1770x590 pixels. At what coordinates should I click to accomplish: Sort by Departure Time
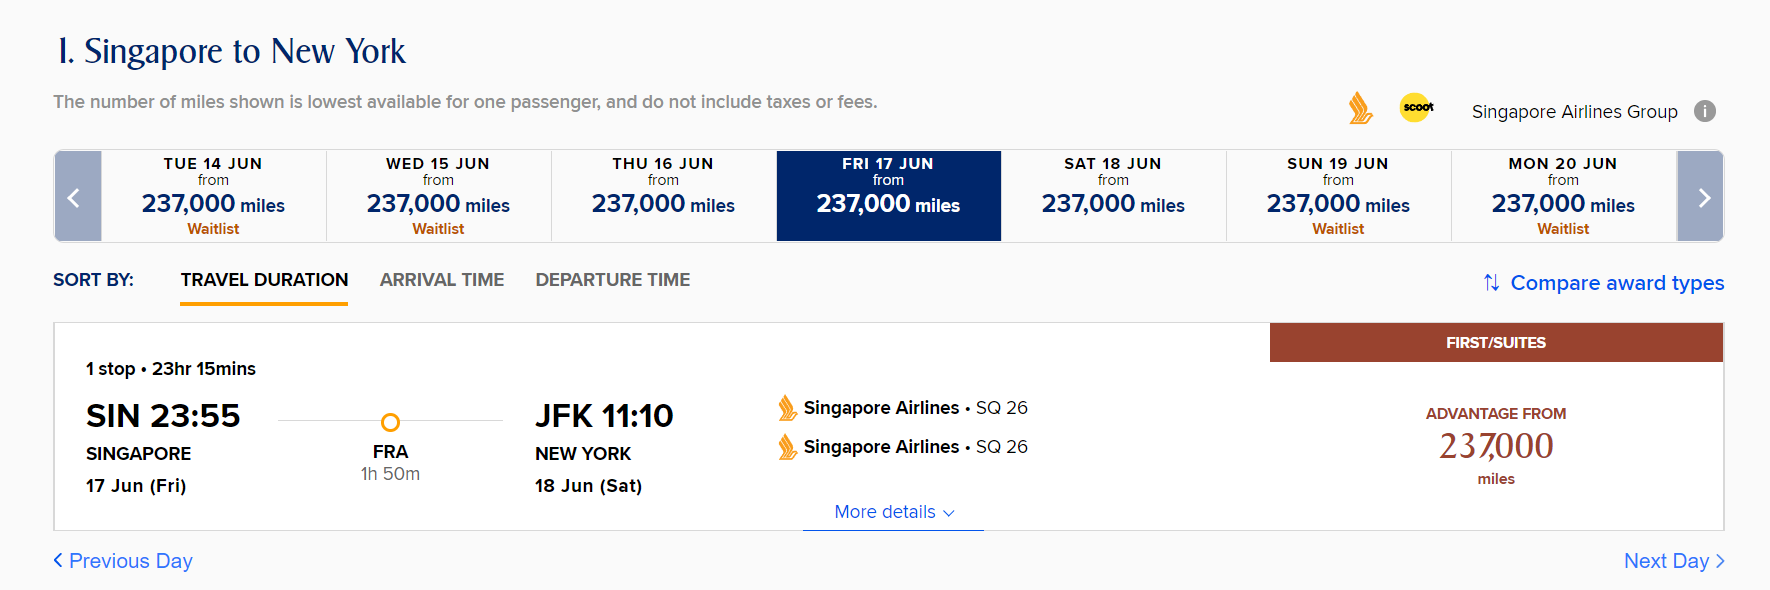613,280
